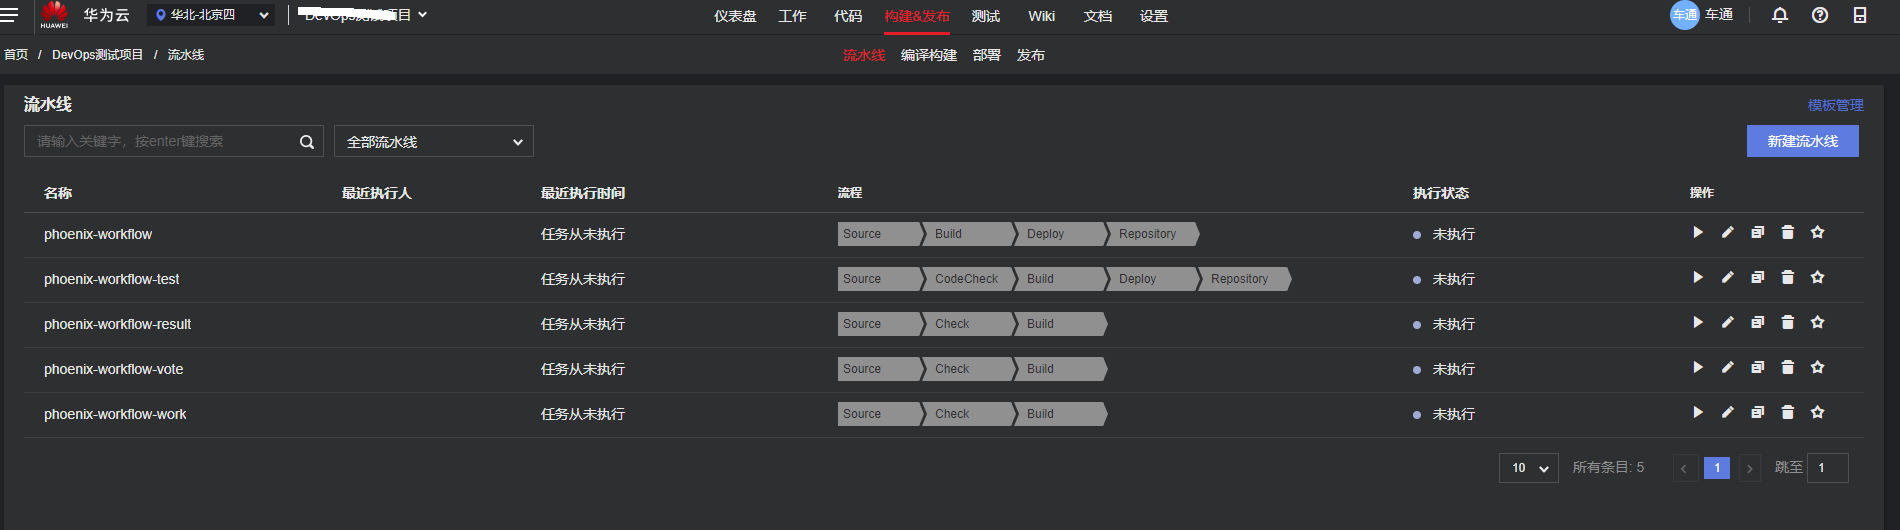Open the 车通 user avatar
This screenshot has width=1900, height=530.
[x=1685, y=15]
